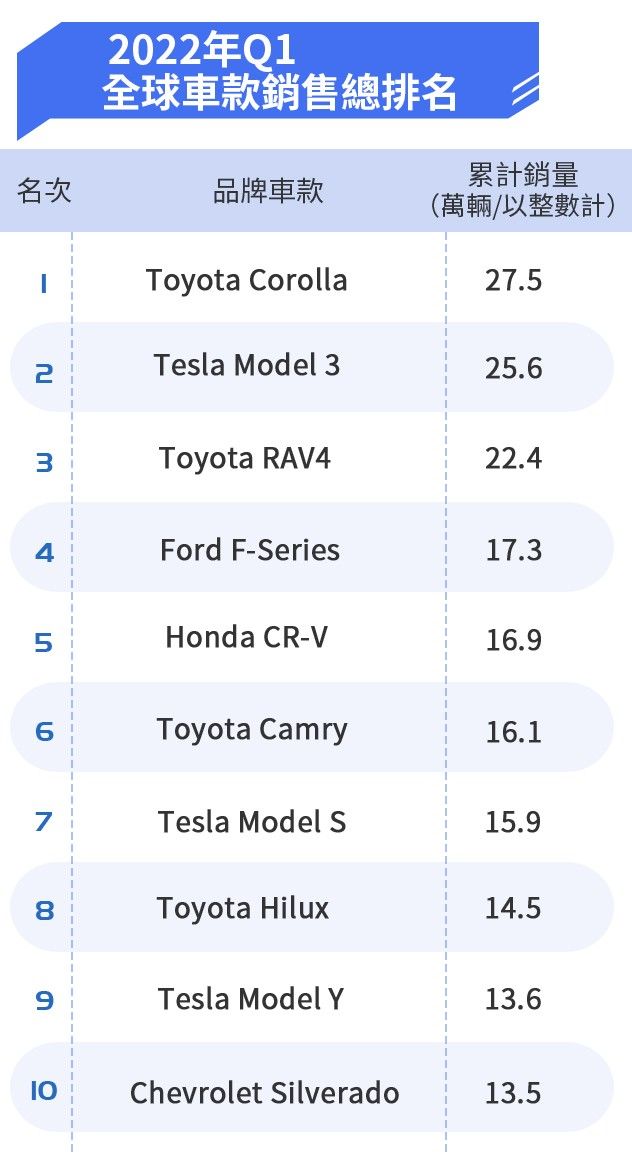Select the 25.6 sales value

[x=513, y=369]
